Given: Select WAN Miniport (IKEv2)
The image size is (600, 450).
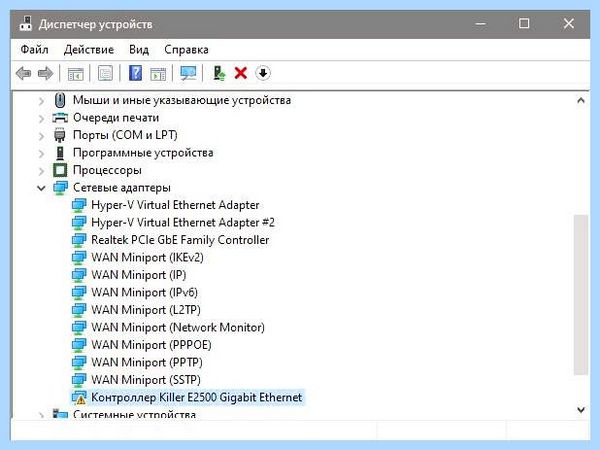Looking at the screenshot, I should click(x=147, y=257).
